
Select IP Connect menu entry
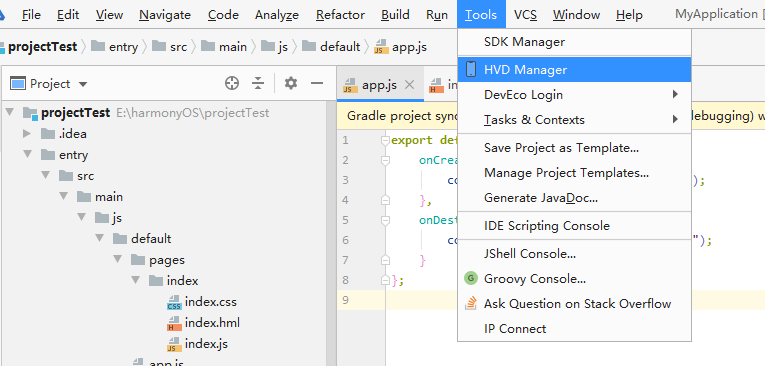pyautogui.click(x=574, y=329)
